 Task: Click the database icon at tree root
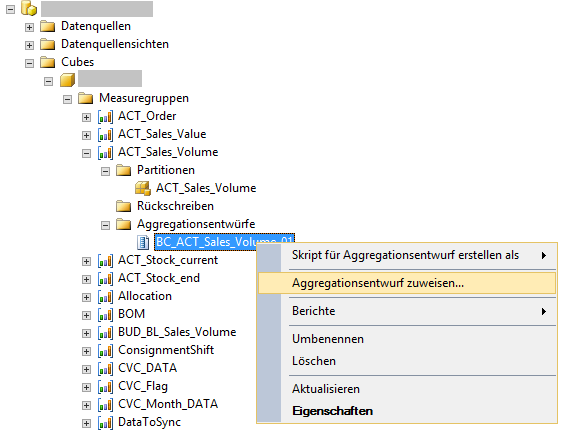[29, 8]
